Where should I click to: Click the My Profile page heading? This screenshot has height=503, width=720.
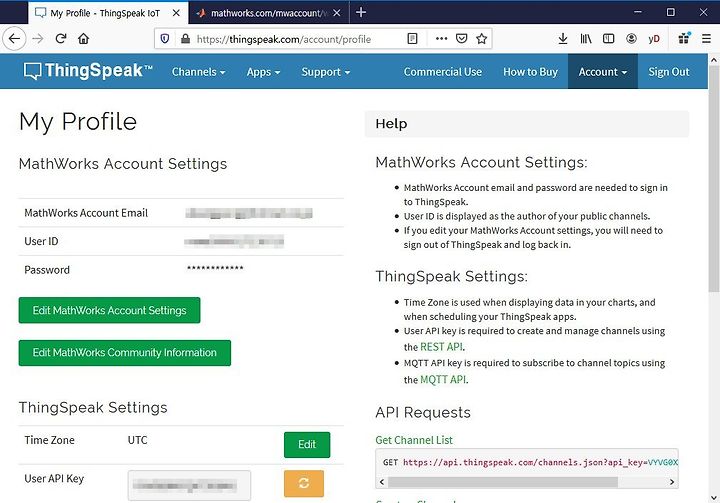pyautogui.click(x=78, y=122)
